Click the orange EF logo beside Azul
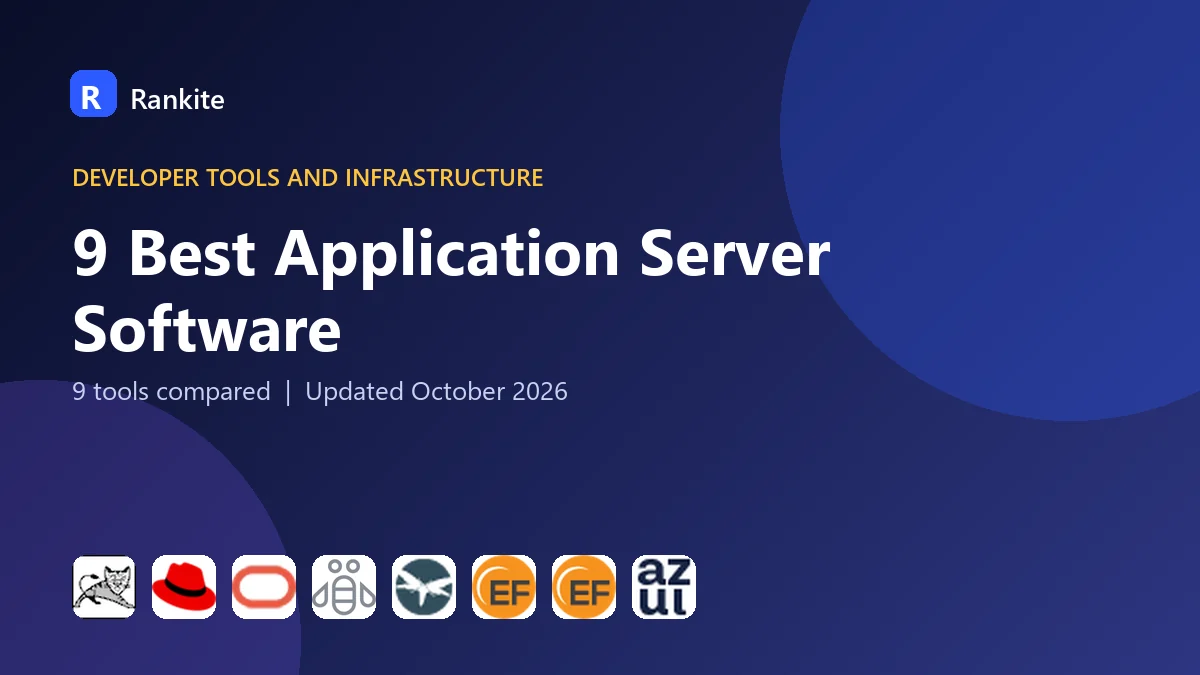Screen dimensions: 1200x675 pyautogui.click(x=584, y=587)
